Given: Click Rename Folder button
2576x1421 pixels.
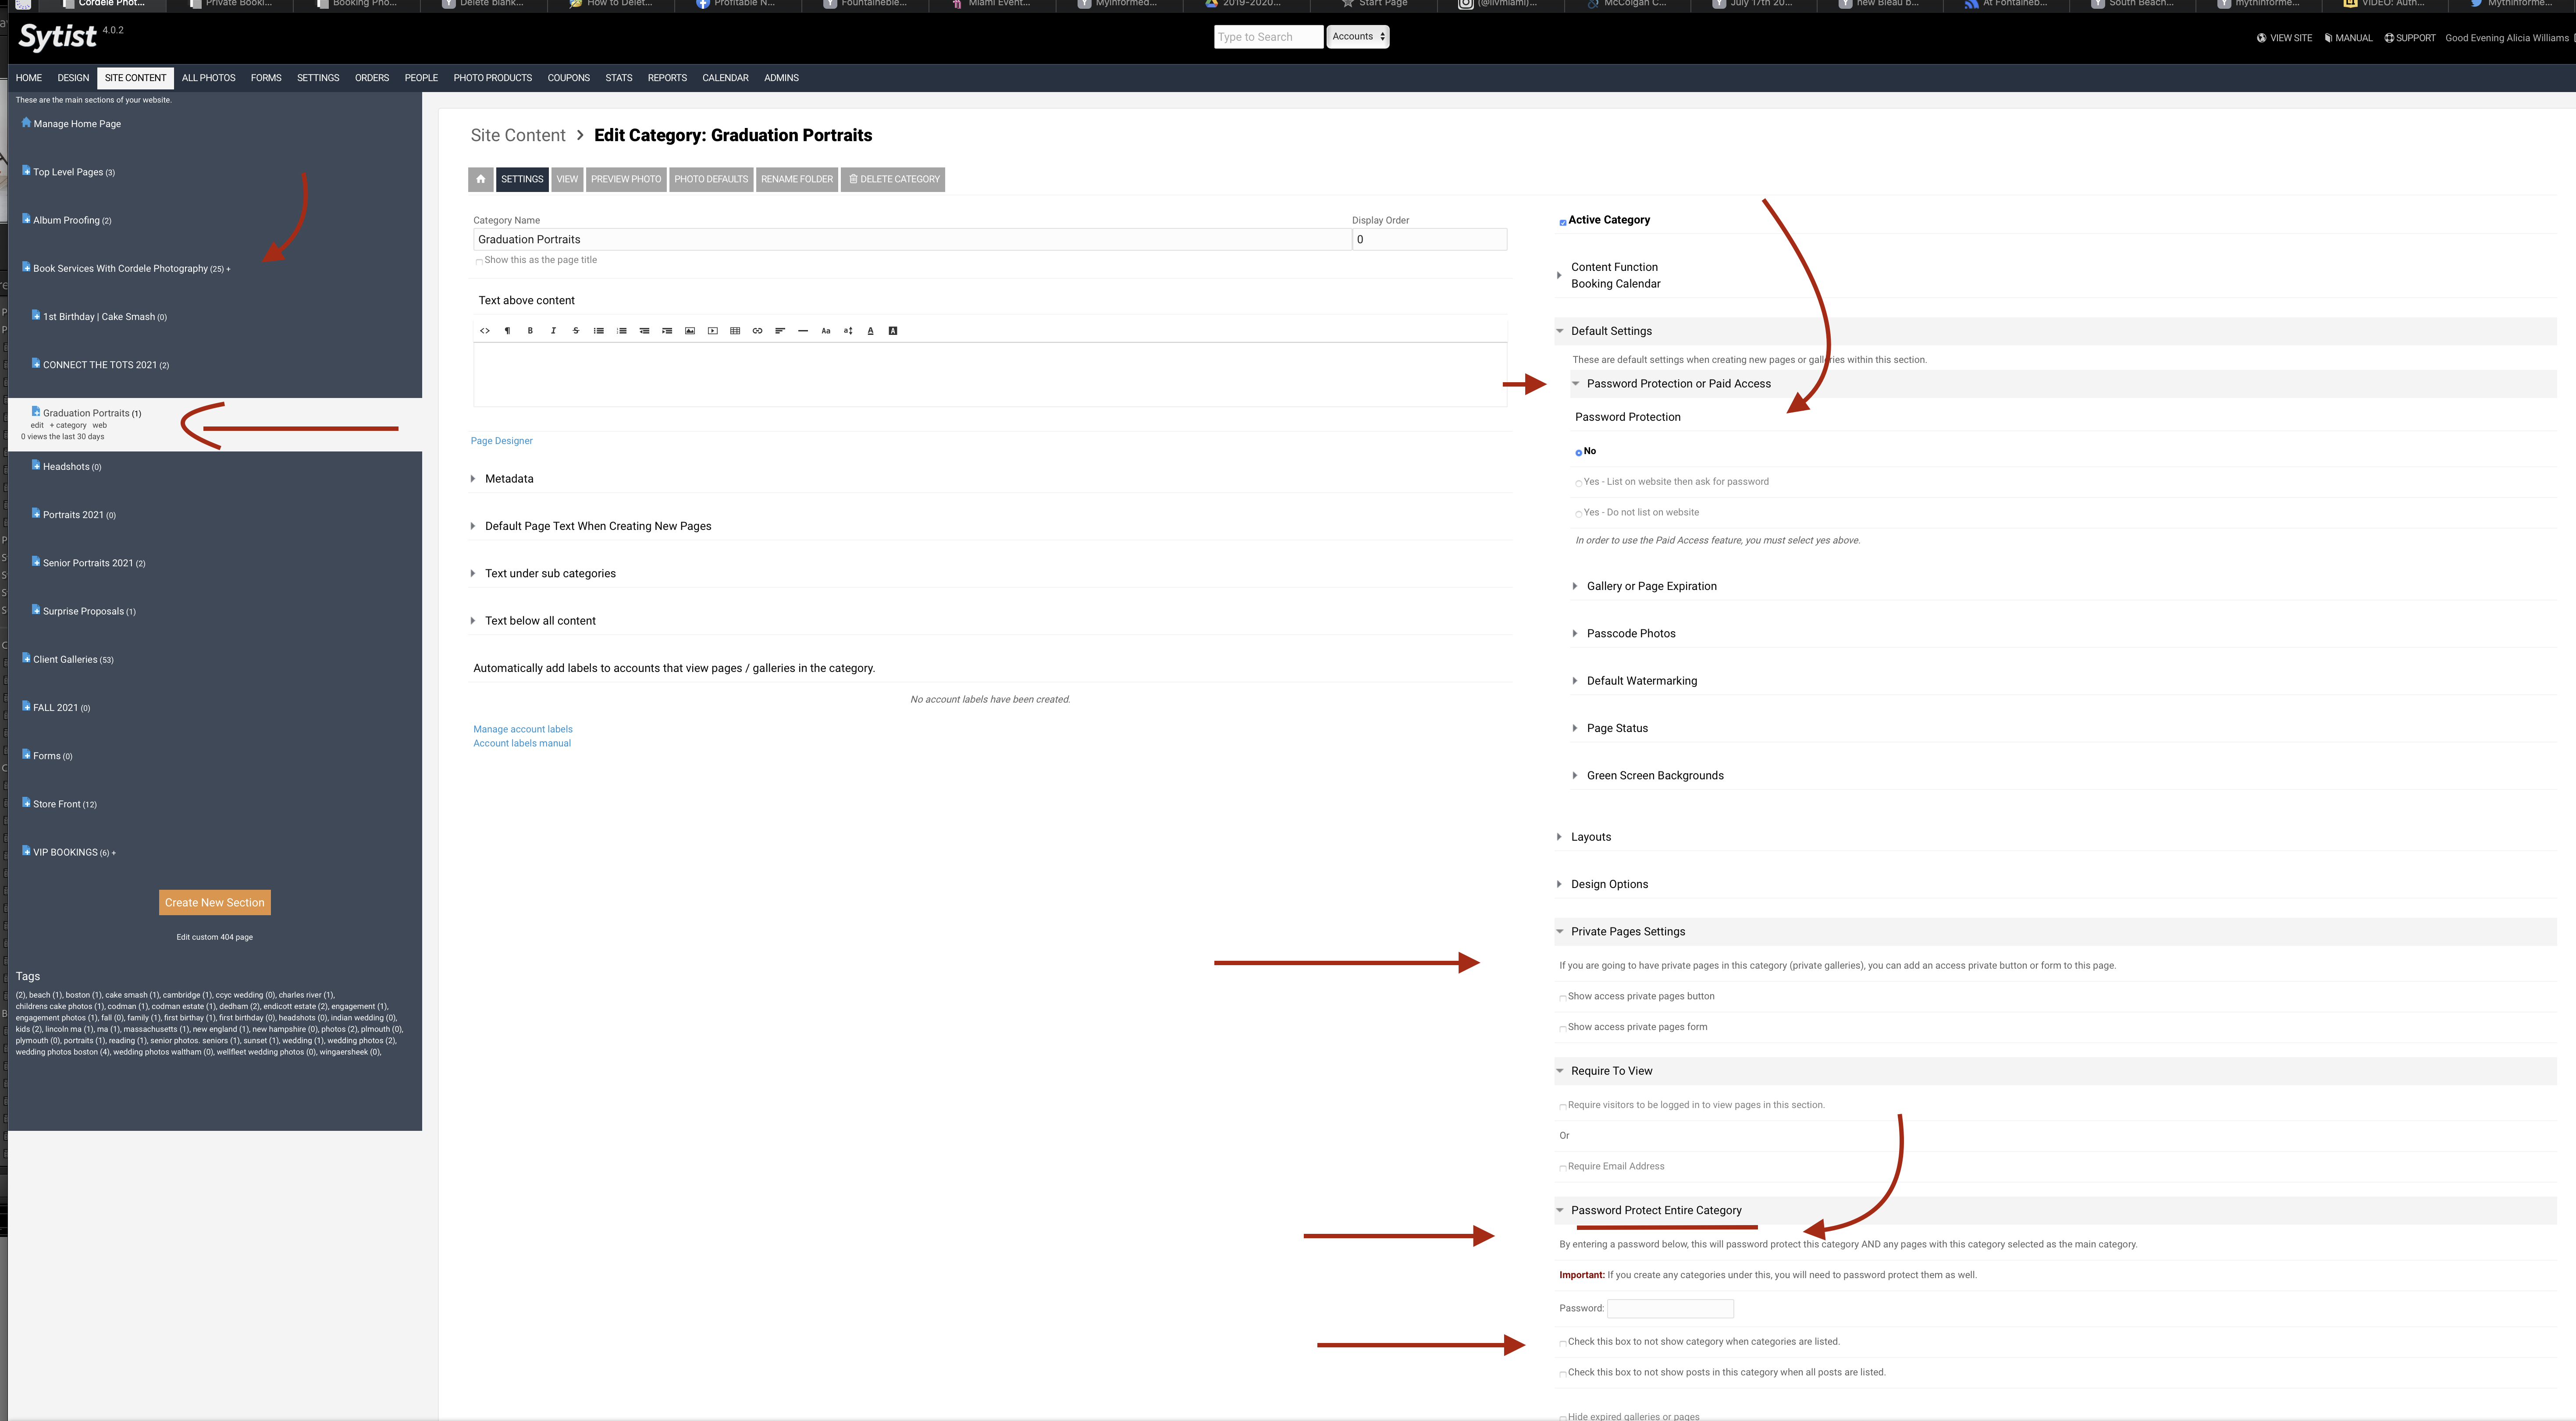Looking at the screenshot, I should tap(797, 179).
